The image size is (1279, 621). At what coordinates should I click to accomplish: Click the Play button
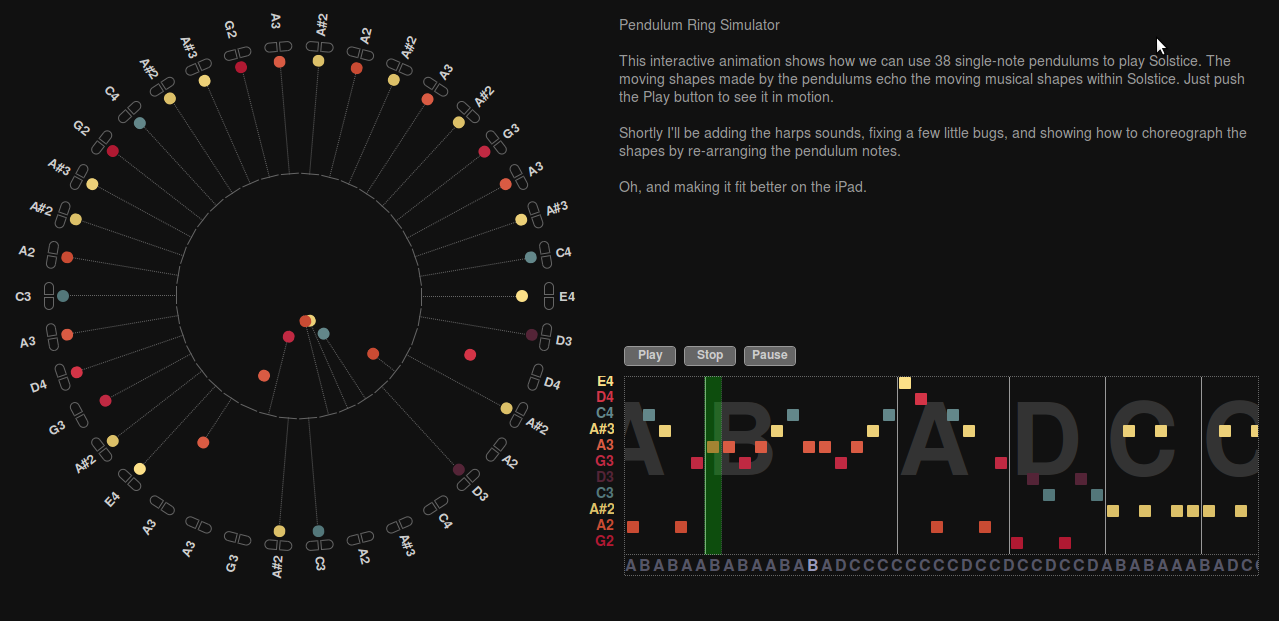[x=650, y=355]
